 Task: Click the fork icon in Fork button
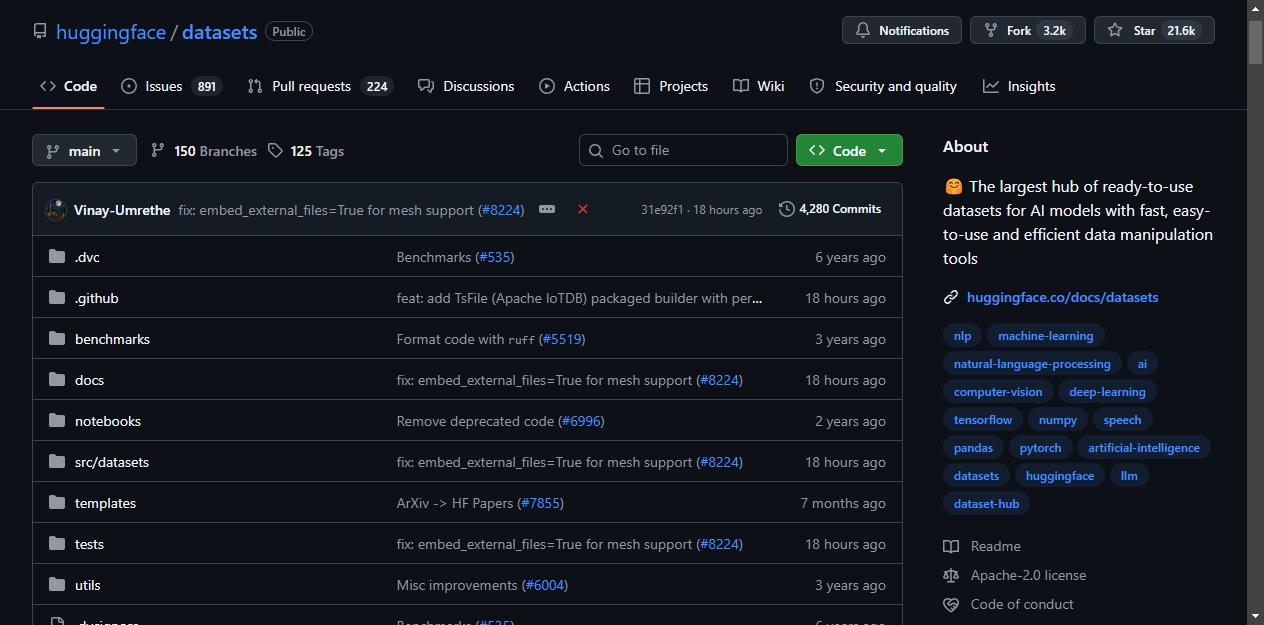pos(991,31)
